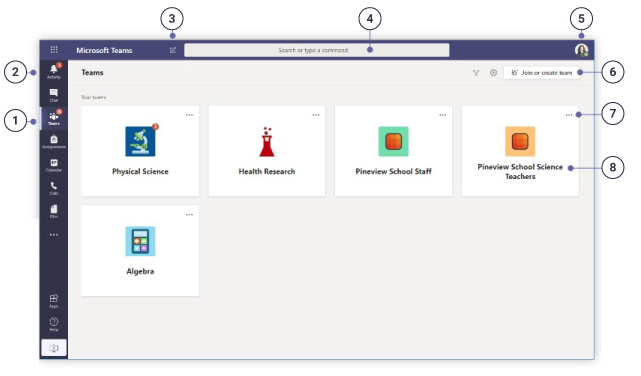Open the Apps store icon

pyautogui.click(x=54, y=301)
